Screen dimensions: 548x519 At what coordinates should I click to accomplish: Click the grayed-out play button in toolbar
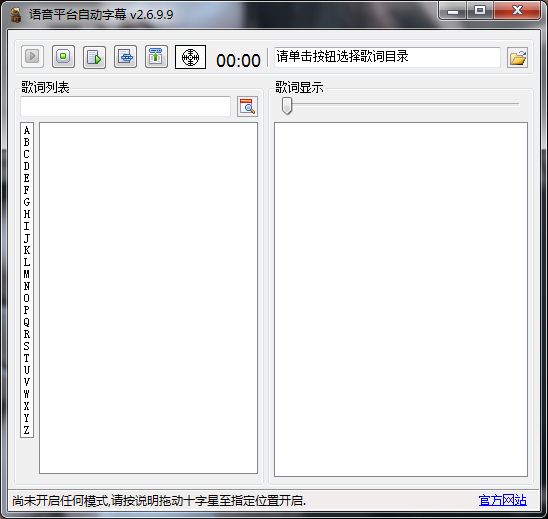click(32, 56)
